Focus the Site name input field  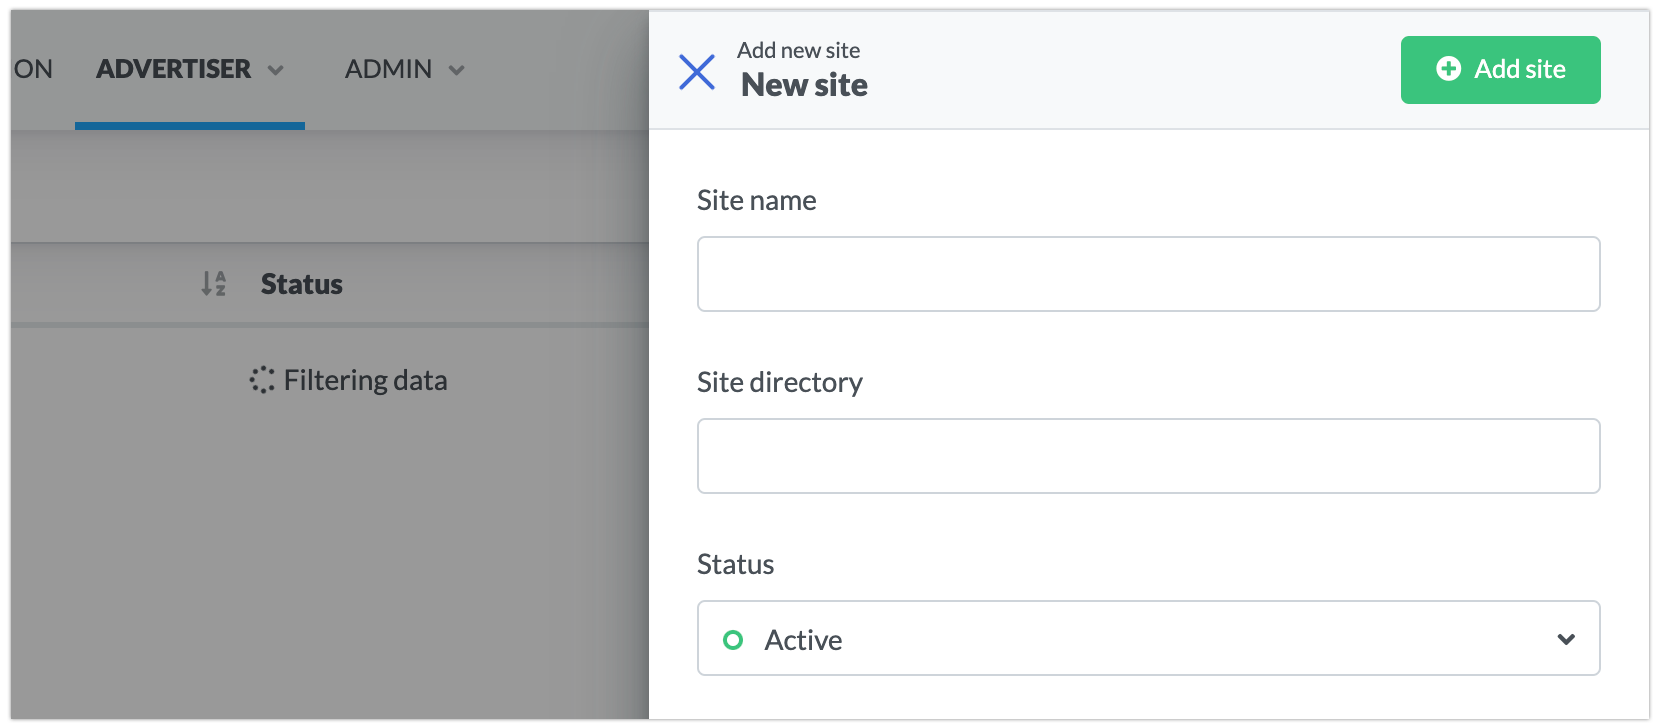1148,274
